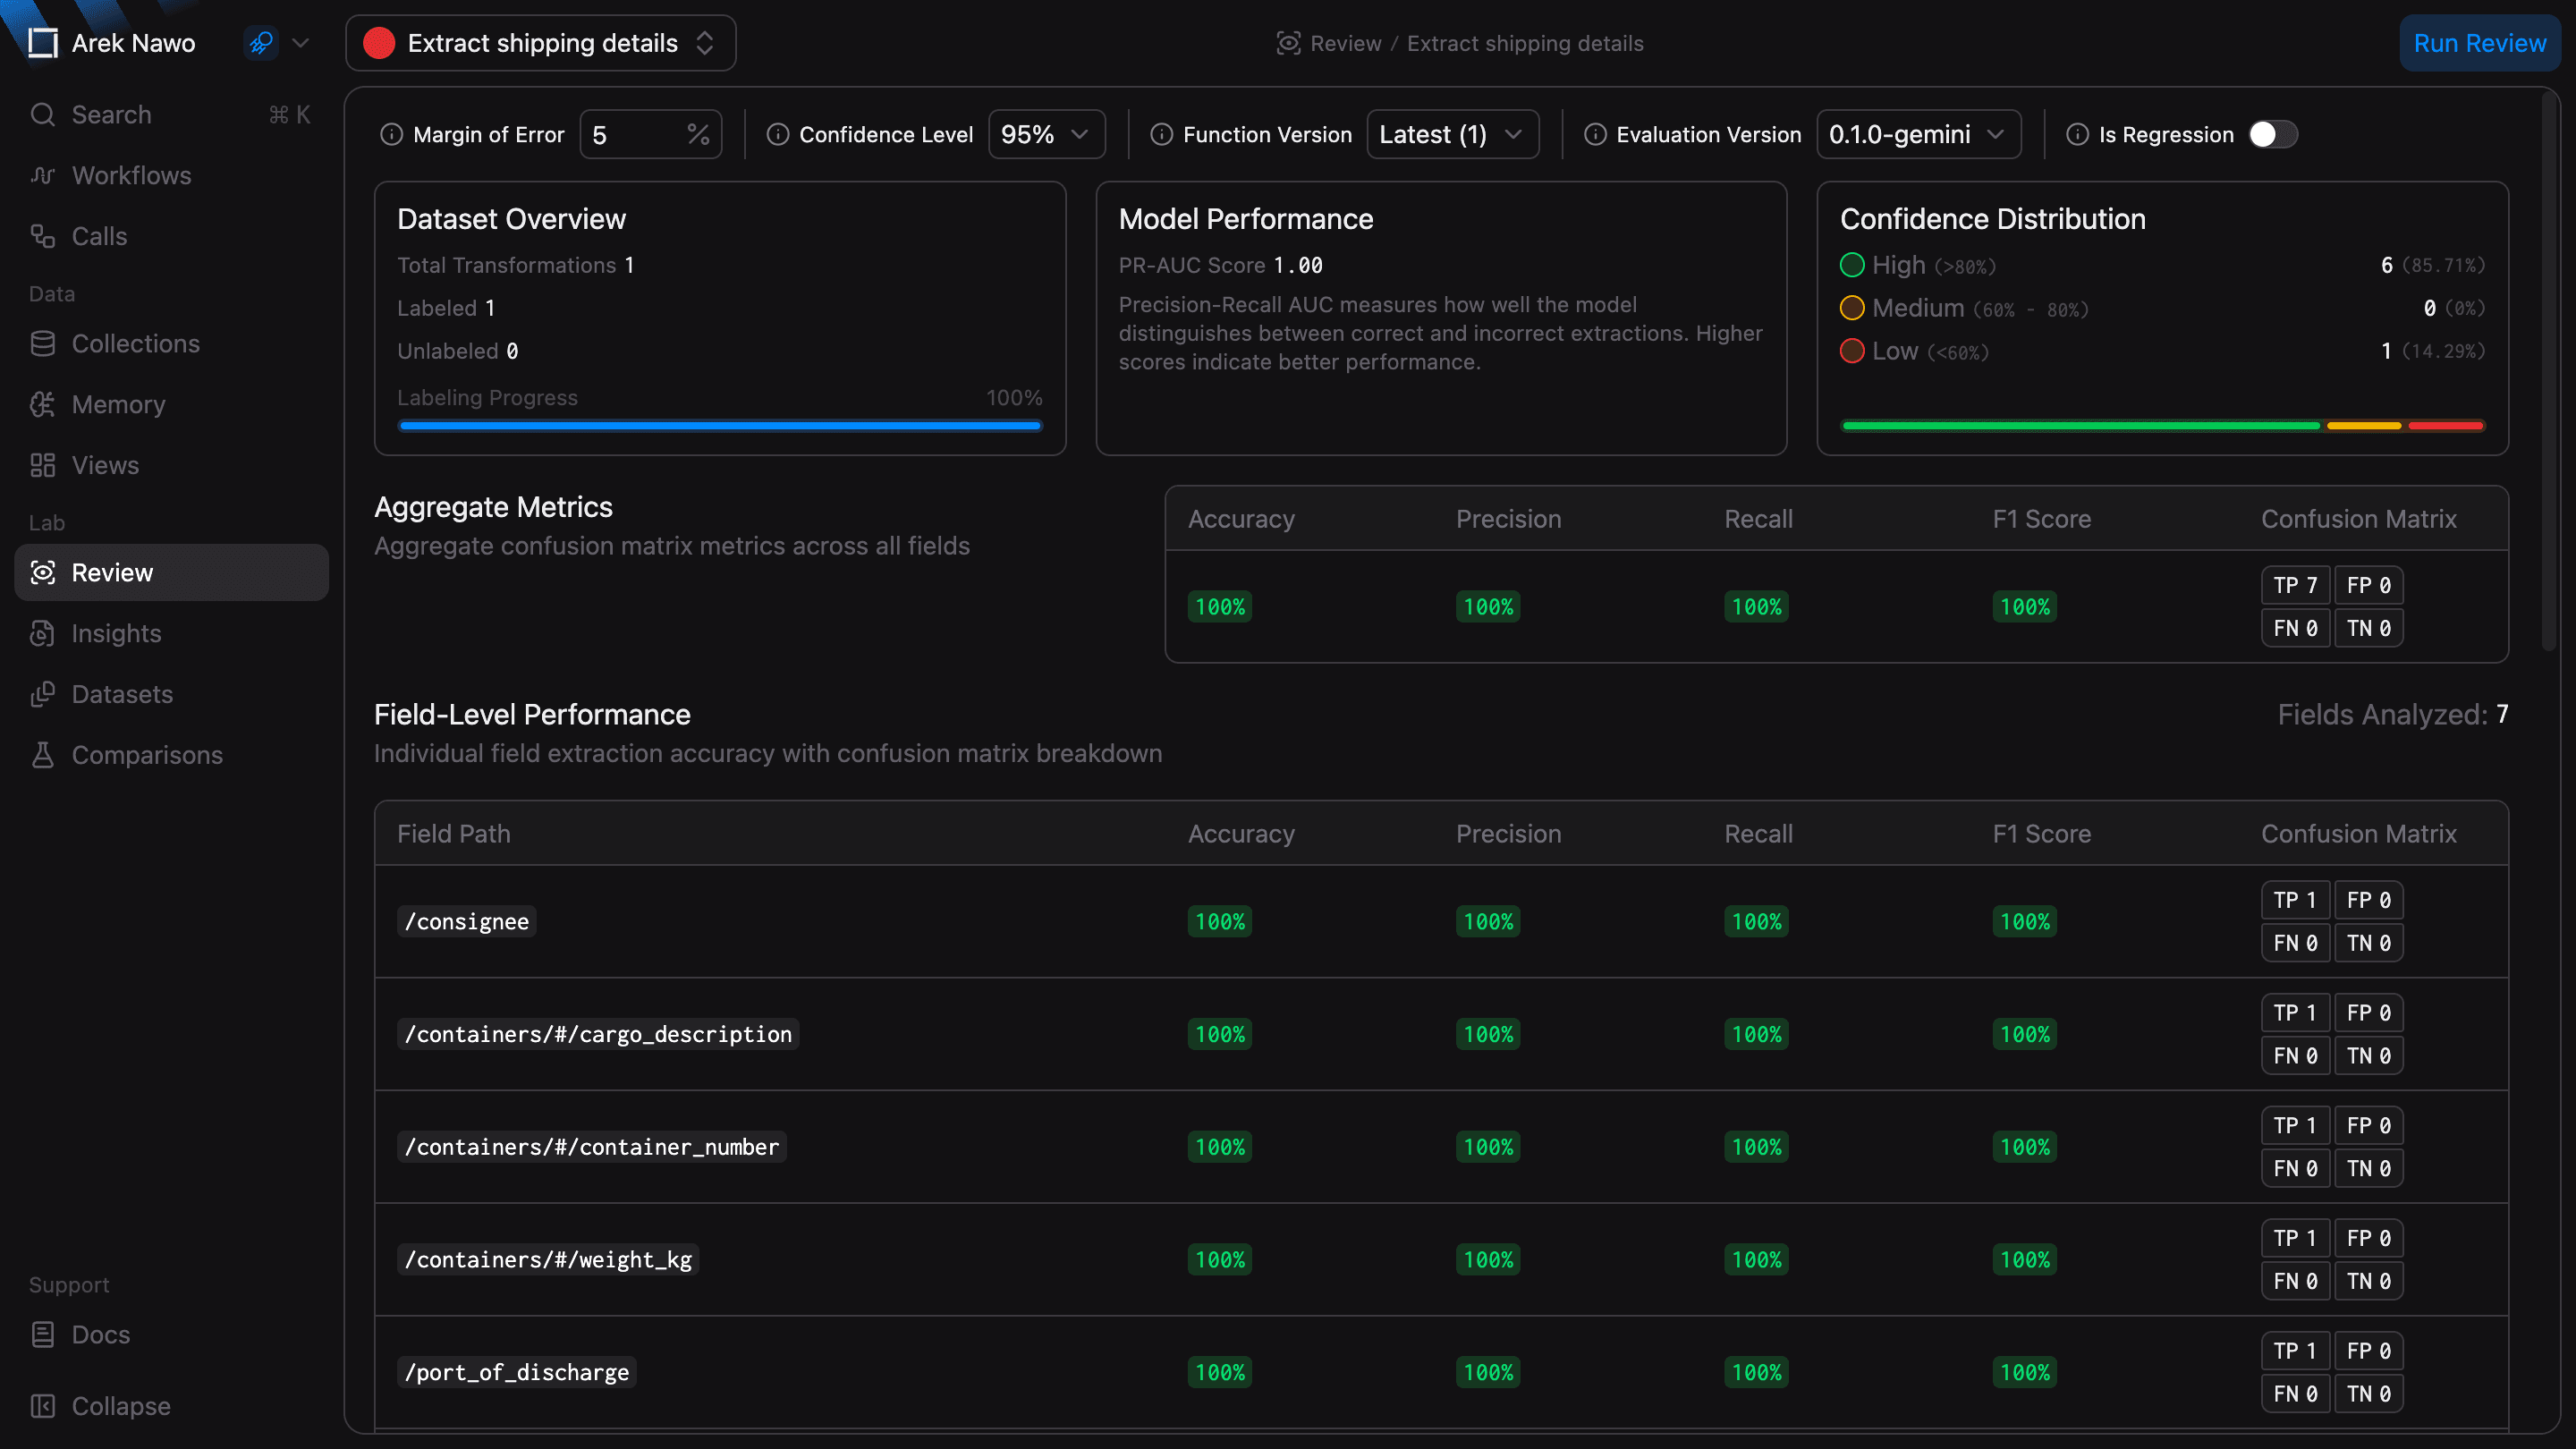Click the /containers/#/weight_kg field path
Viewport: 2576px width, 1449px height.
(548, 1260)
